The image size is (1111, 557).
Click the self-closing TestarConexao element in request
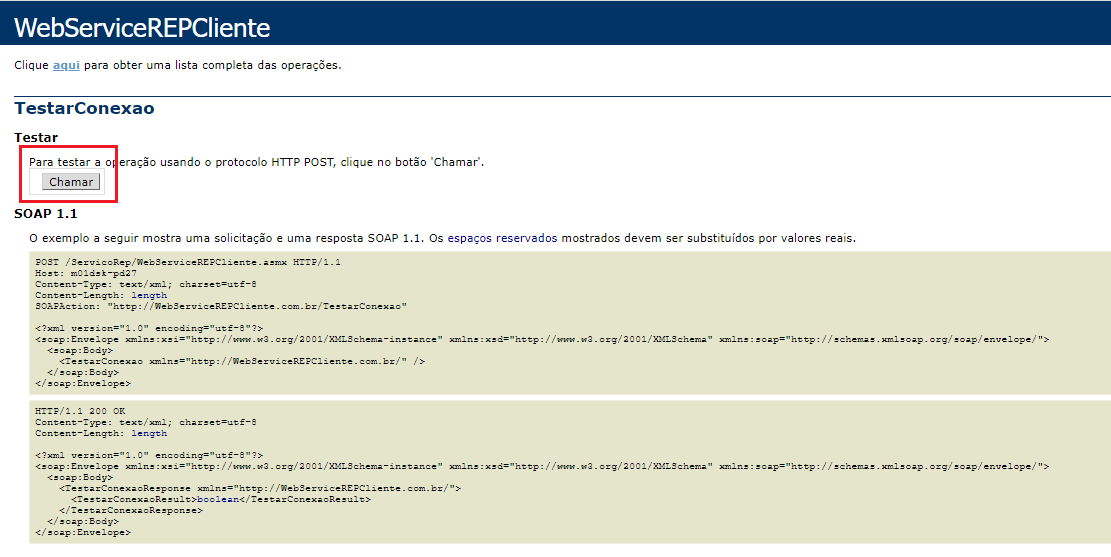[242, 361]
